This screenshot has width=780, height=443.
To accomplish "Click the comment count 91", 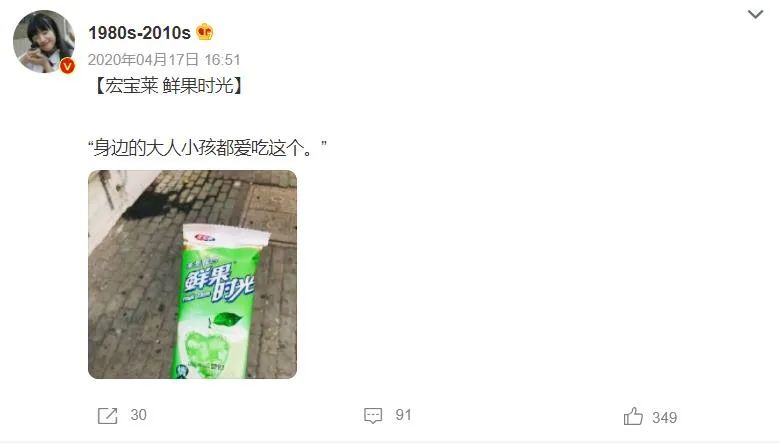I will (x=403, y=415).
